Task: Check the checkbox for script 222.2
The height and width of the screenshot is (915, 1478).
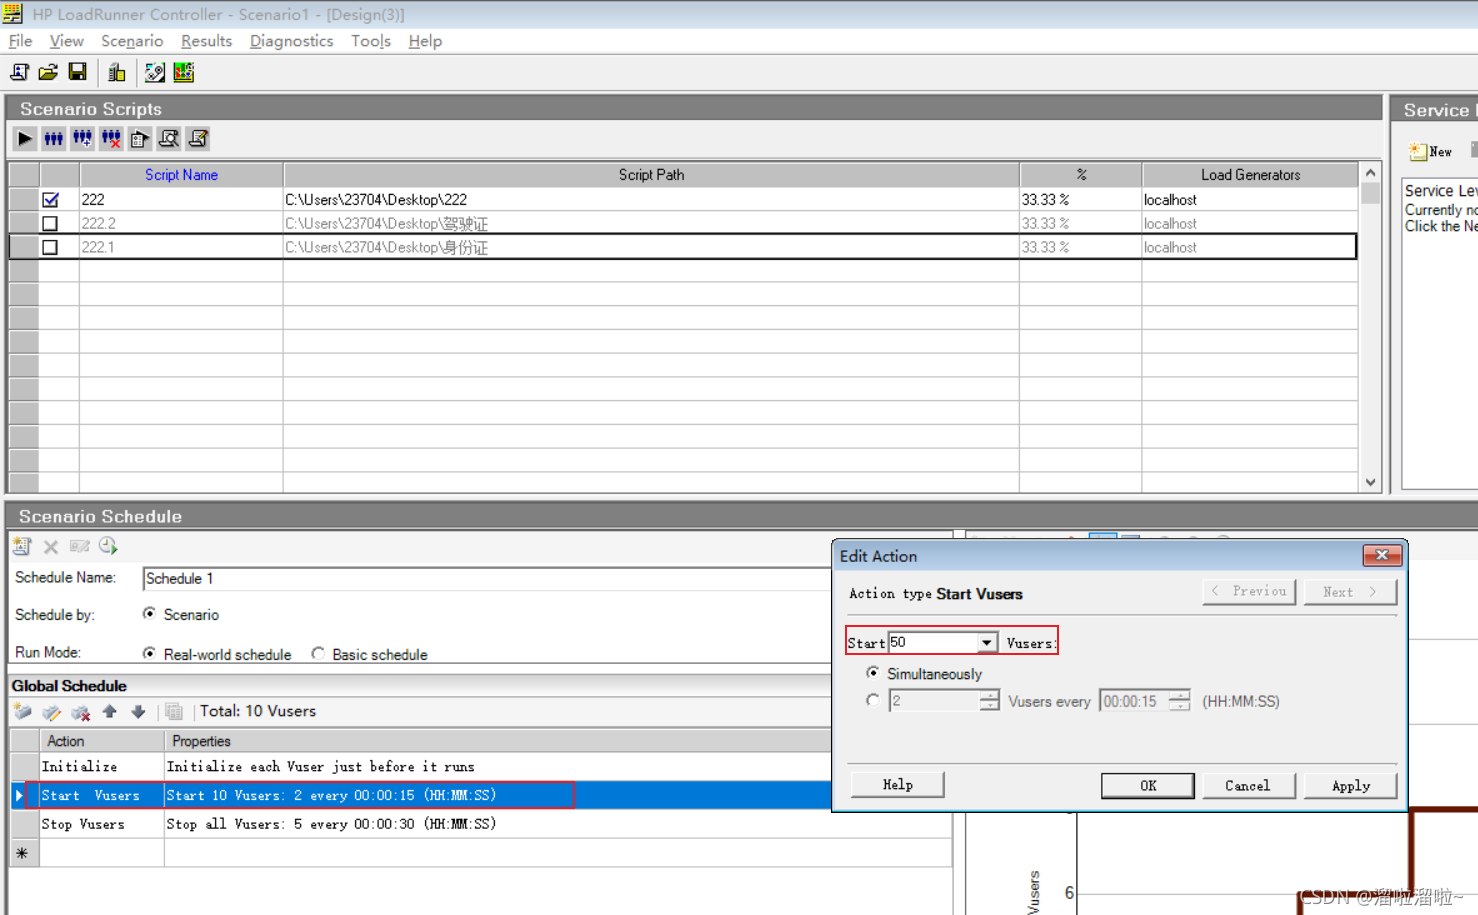Action: [x=50, y=224]
